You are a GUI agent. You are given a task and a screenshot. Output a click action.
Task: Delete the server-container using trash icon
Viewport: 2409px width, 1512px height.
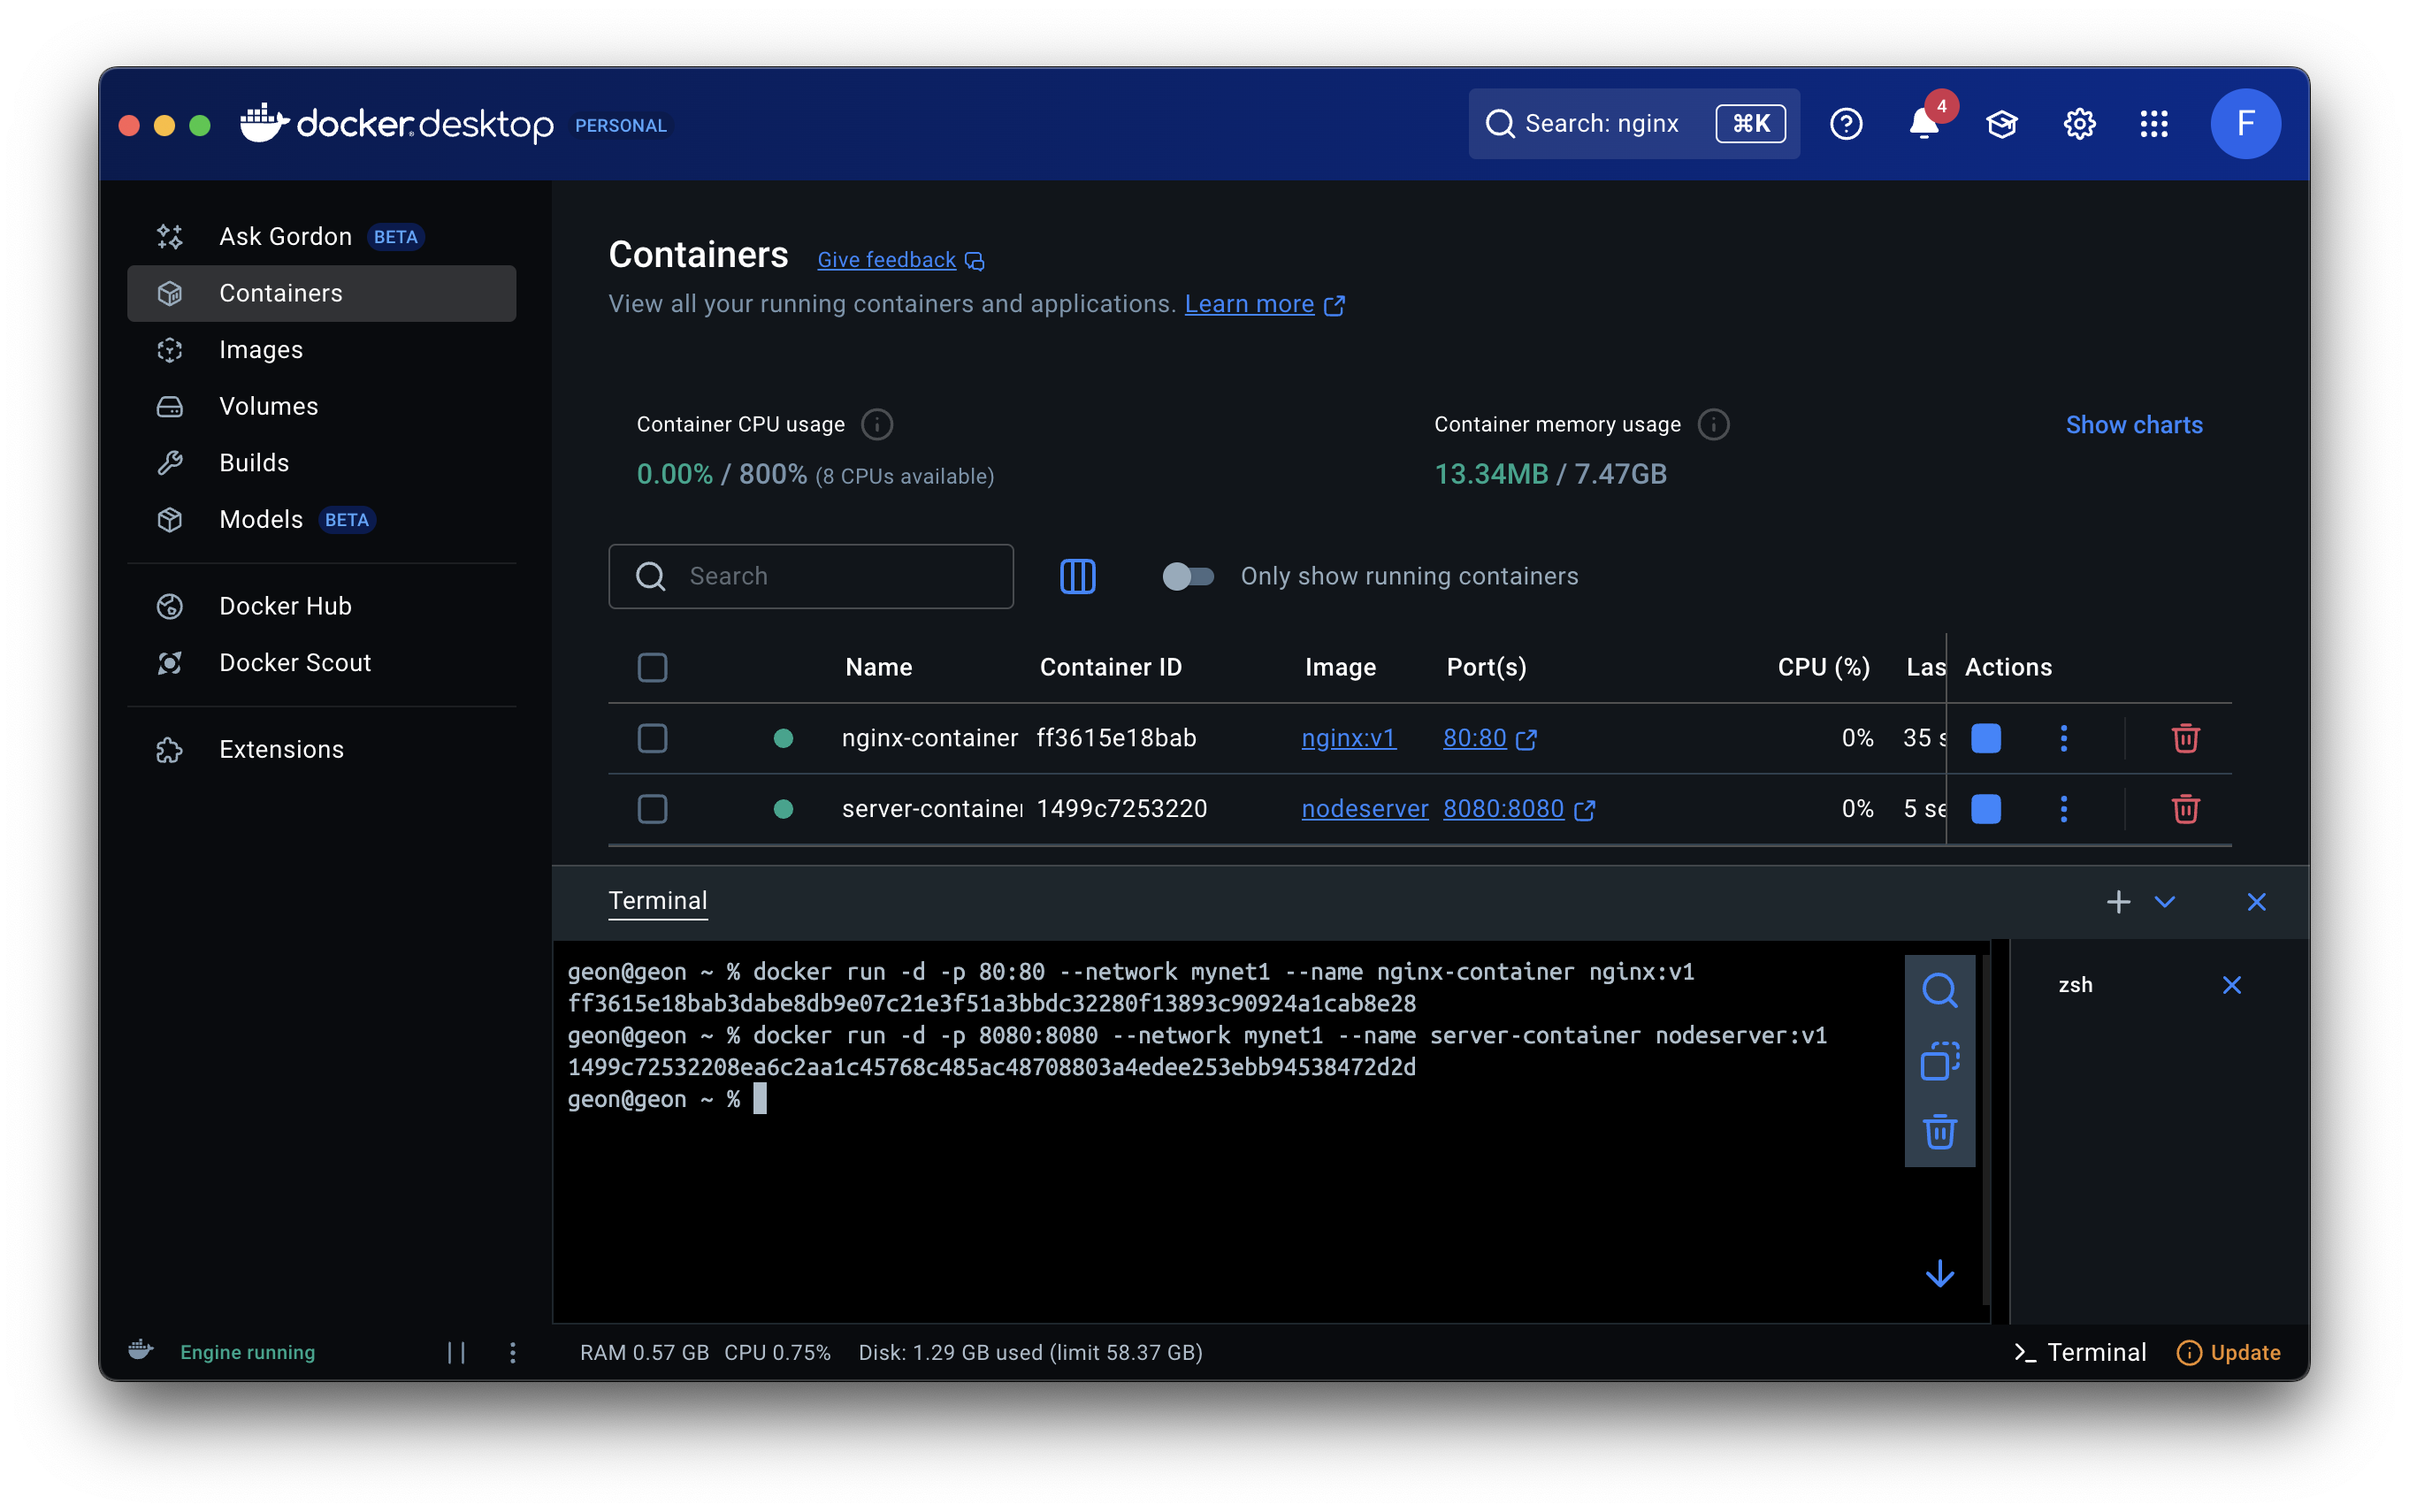(2185, 809)
